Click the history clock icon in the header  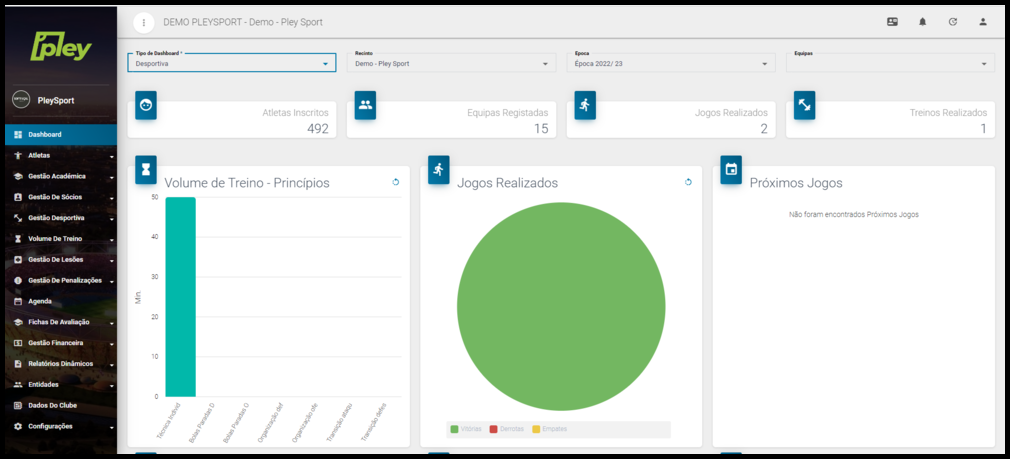(952, 22)
